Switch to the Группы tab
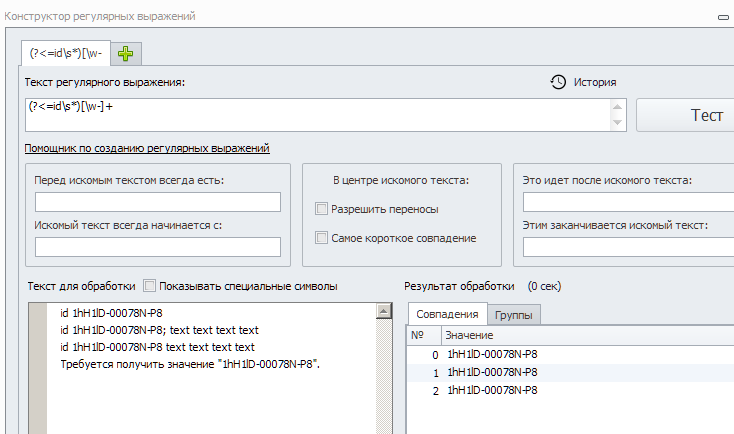This screenshot has width=734, height=434. click(x=515, y=315)
